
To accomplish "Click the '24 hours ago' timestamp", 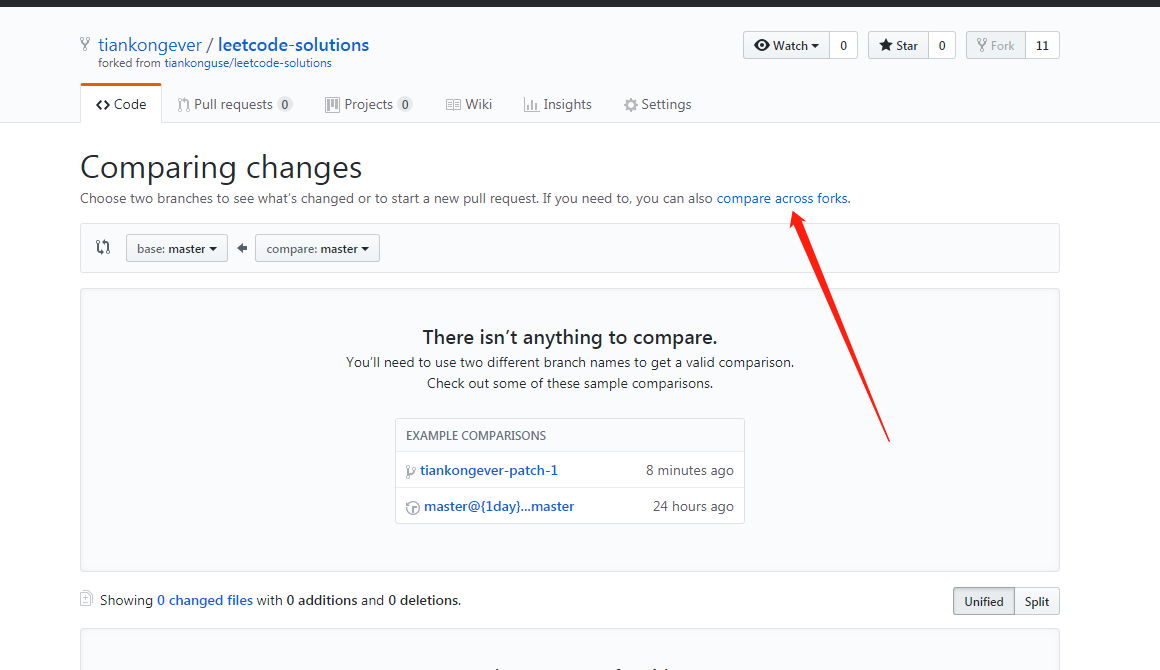I will coord(693,507).
